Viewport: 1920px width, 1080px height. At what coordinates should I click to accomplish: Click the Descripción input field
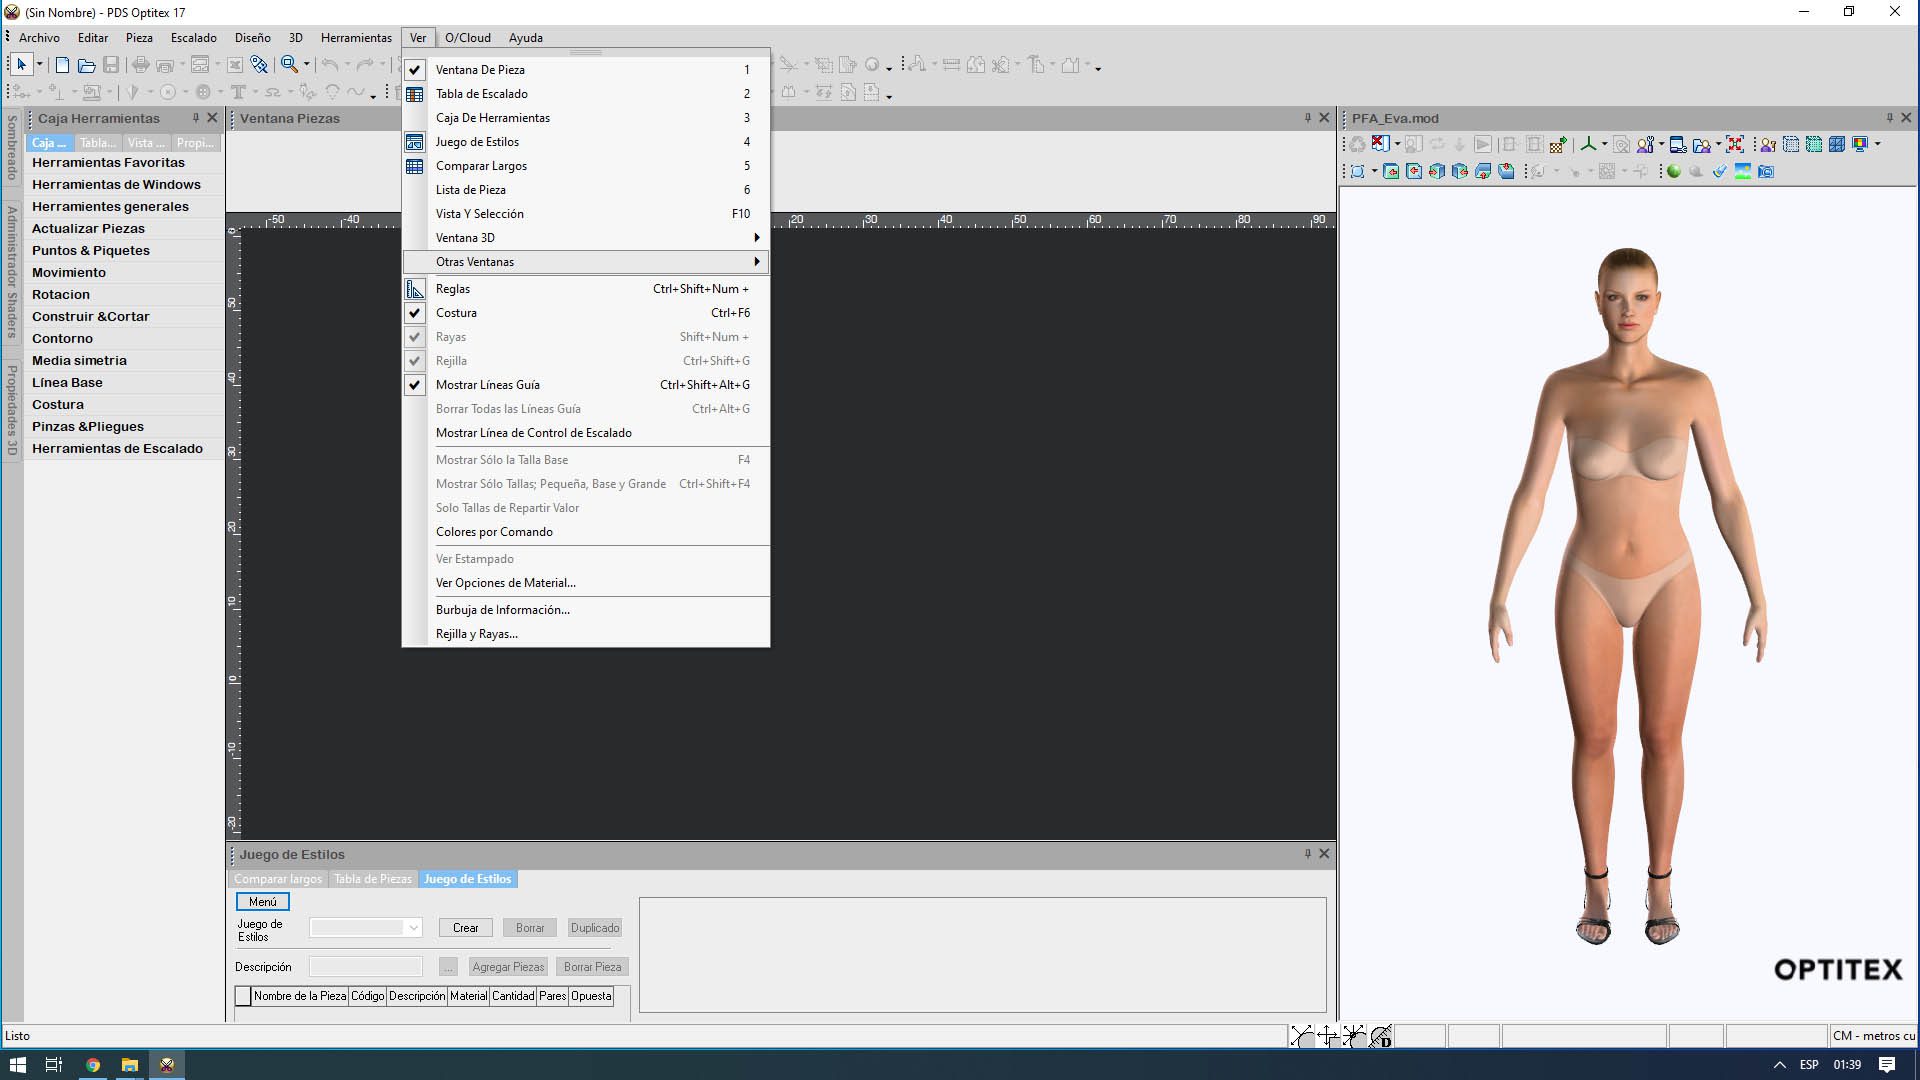(366, 967)
